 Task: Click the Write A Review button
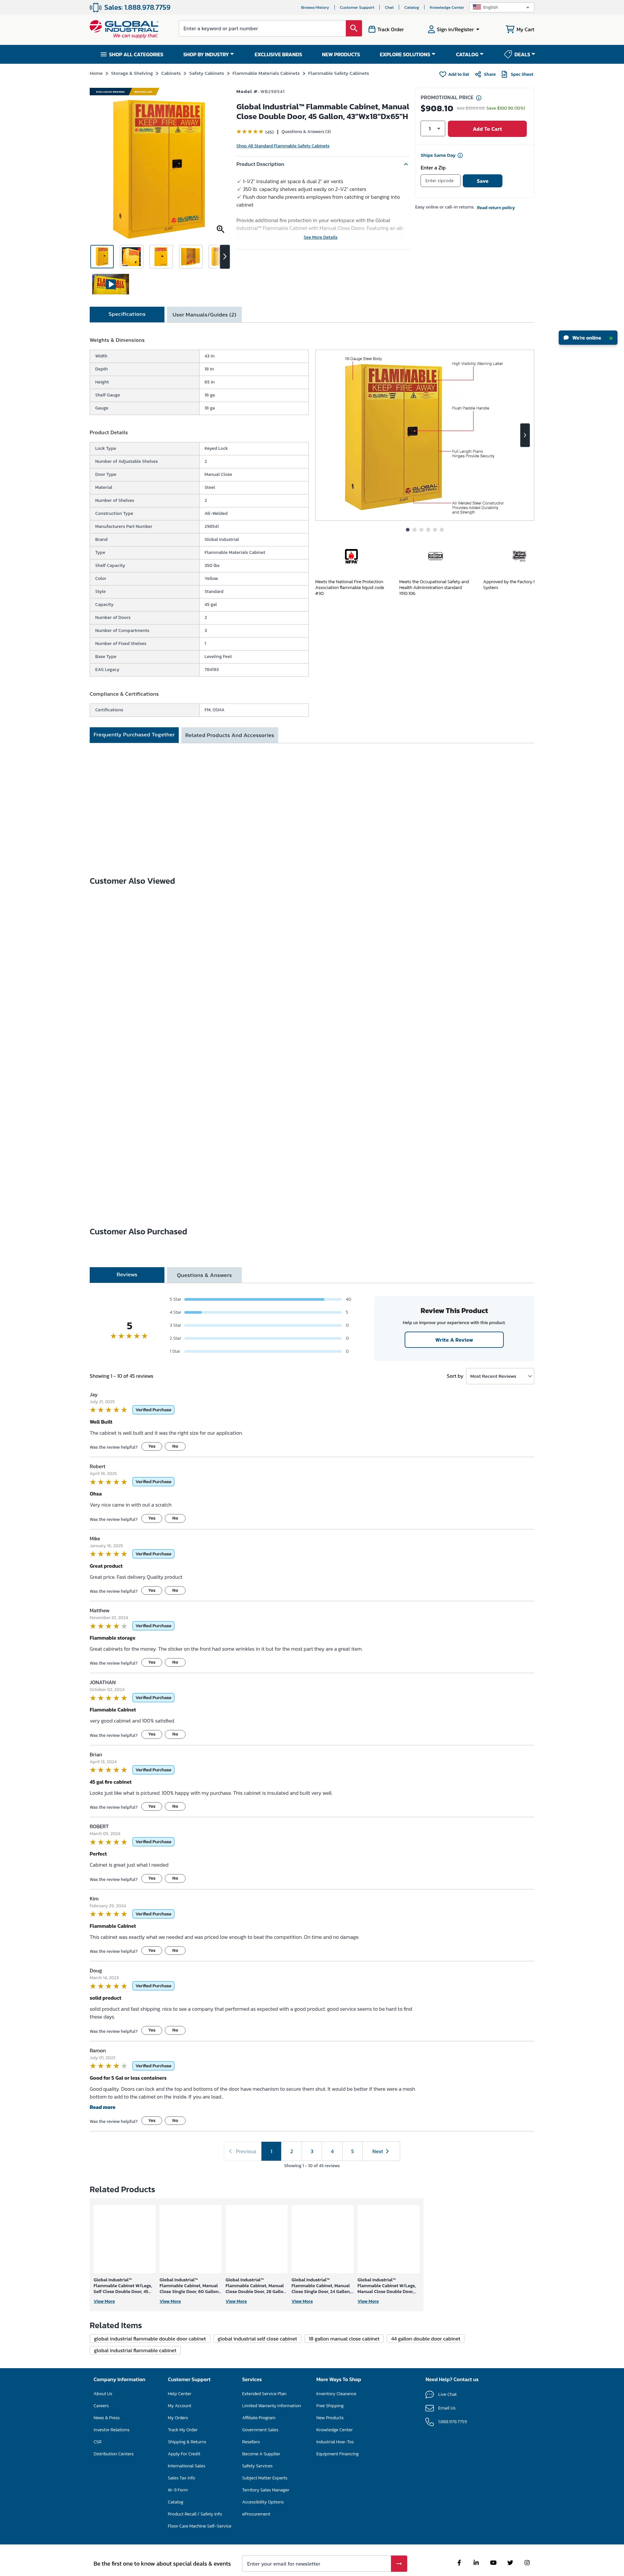coord(454,1340)
